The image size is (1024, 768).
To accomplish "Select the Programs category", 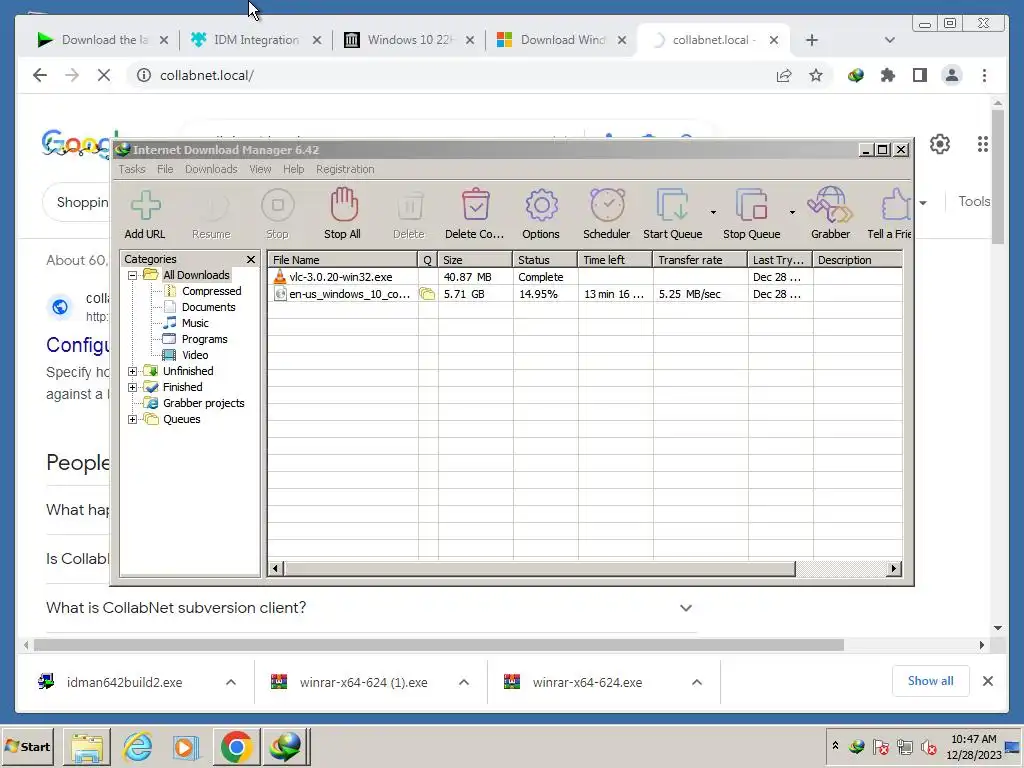I will [x=204, y=340].
